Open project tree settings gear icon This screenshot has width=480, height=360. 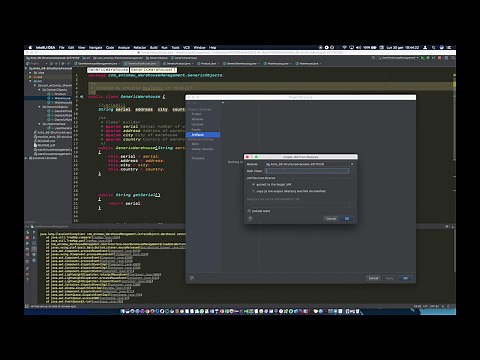click(63, 63)
